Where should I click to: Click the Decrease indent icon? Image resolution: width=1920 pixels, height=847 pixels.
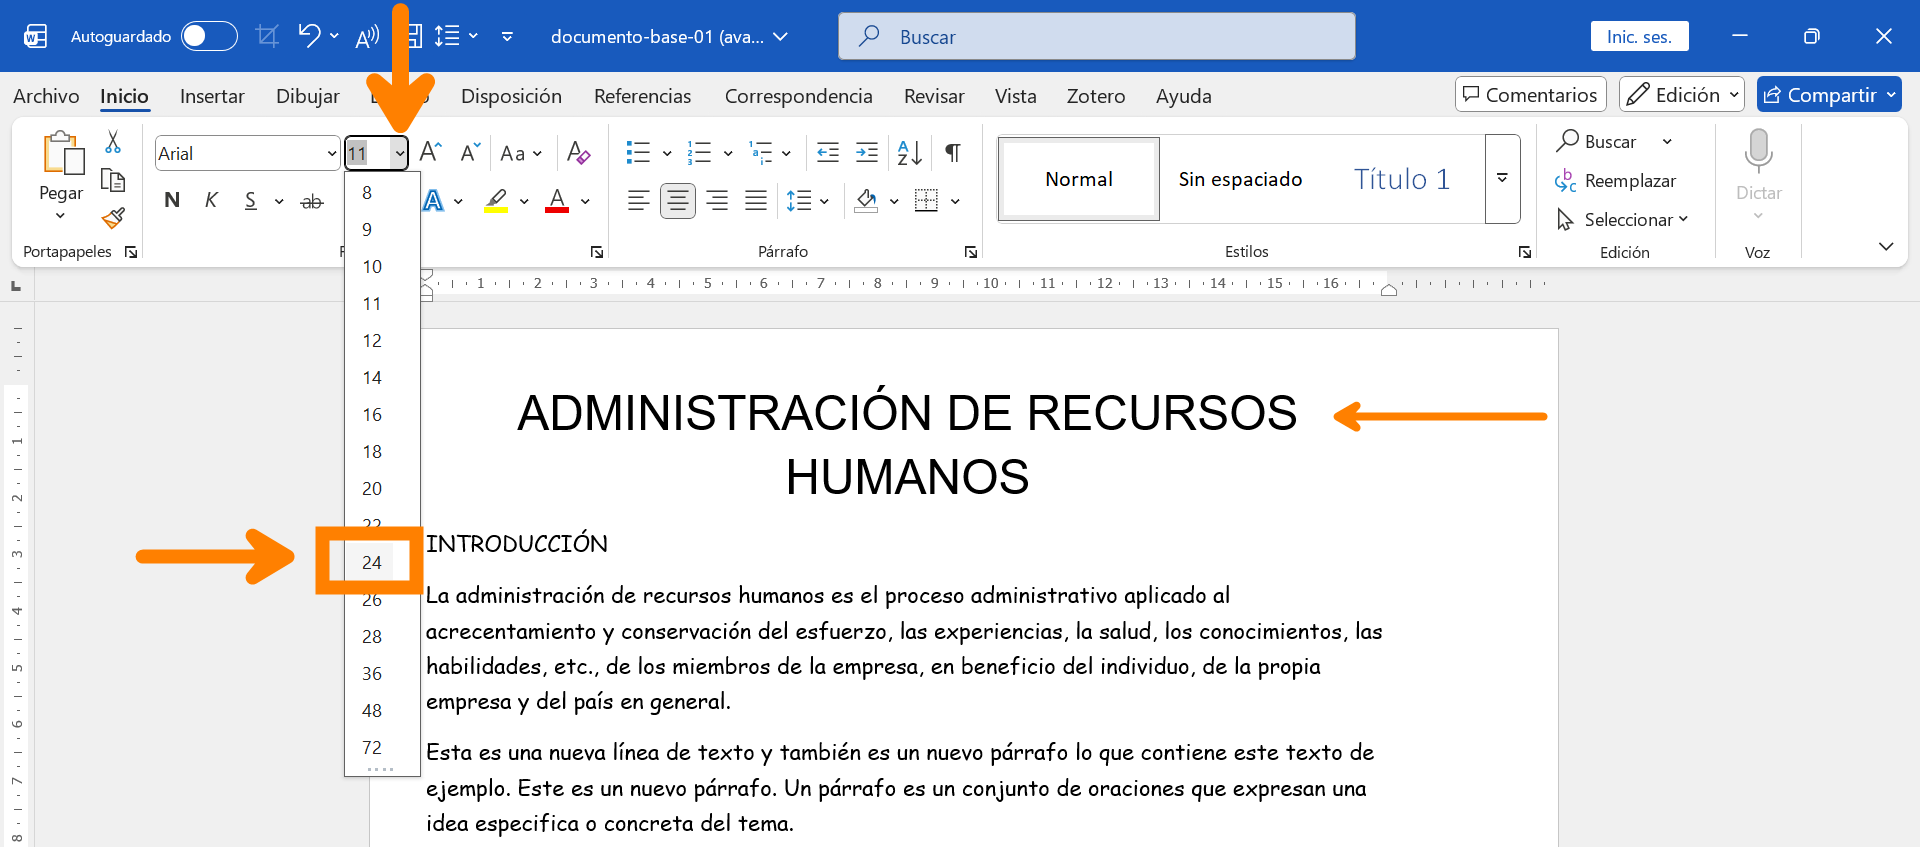pyautogui.click(x=828, y=152)
